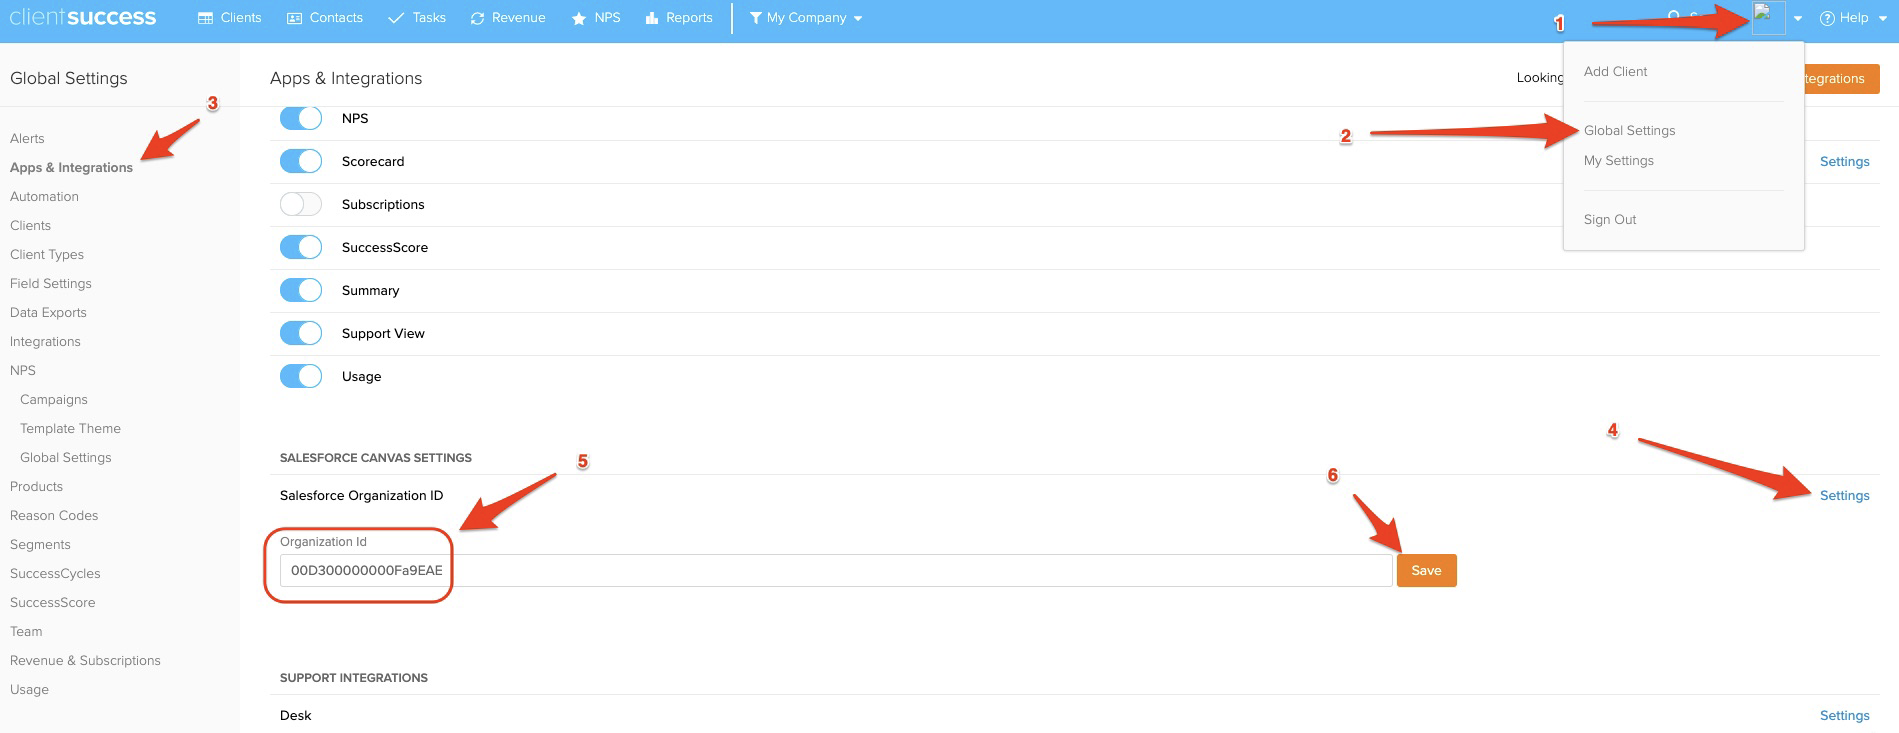Click the user avatar image
The image size is (1899, 733).
tap(1768, 18)
